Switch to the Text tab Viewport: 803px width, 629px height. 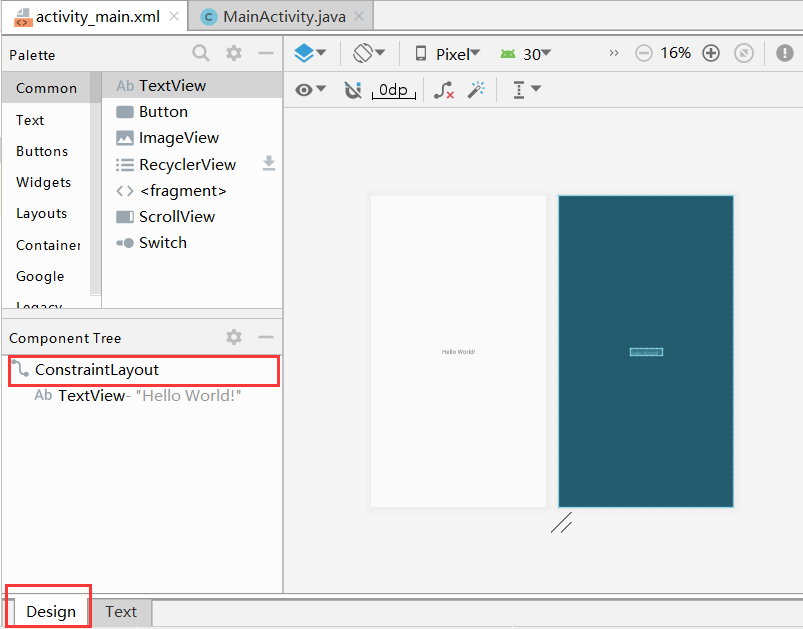121,612
